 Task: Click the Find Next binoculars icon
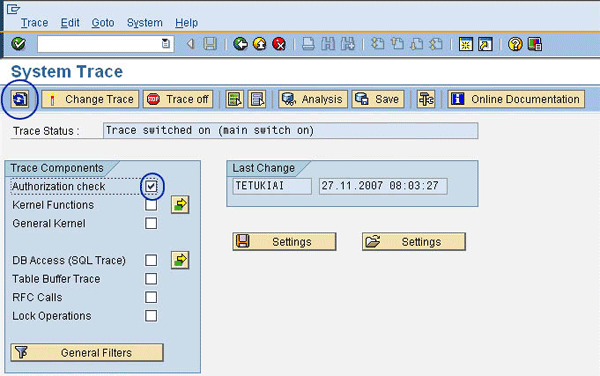[x=348, y=44]
